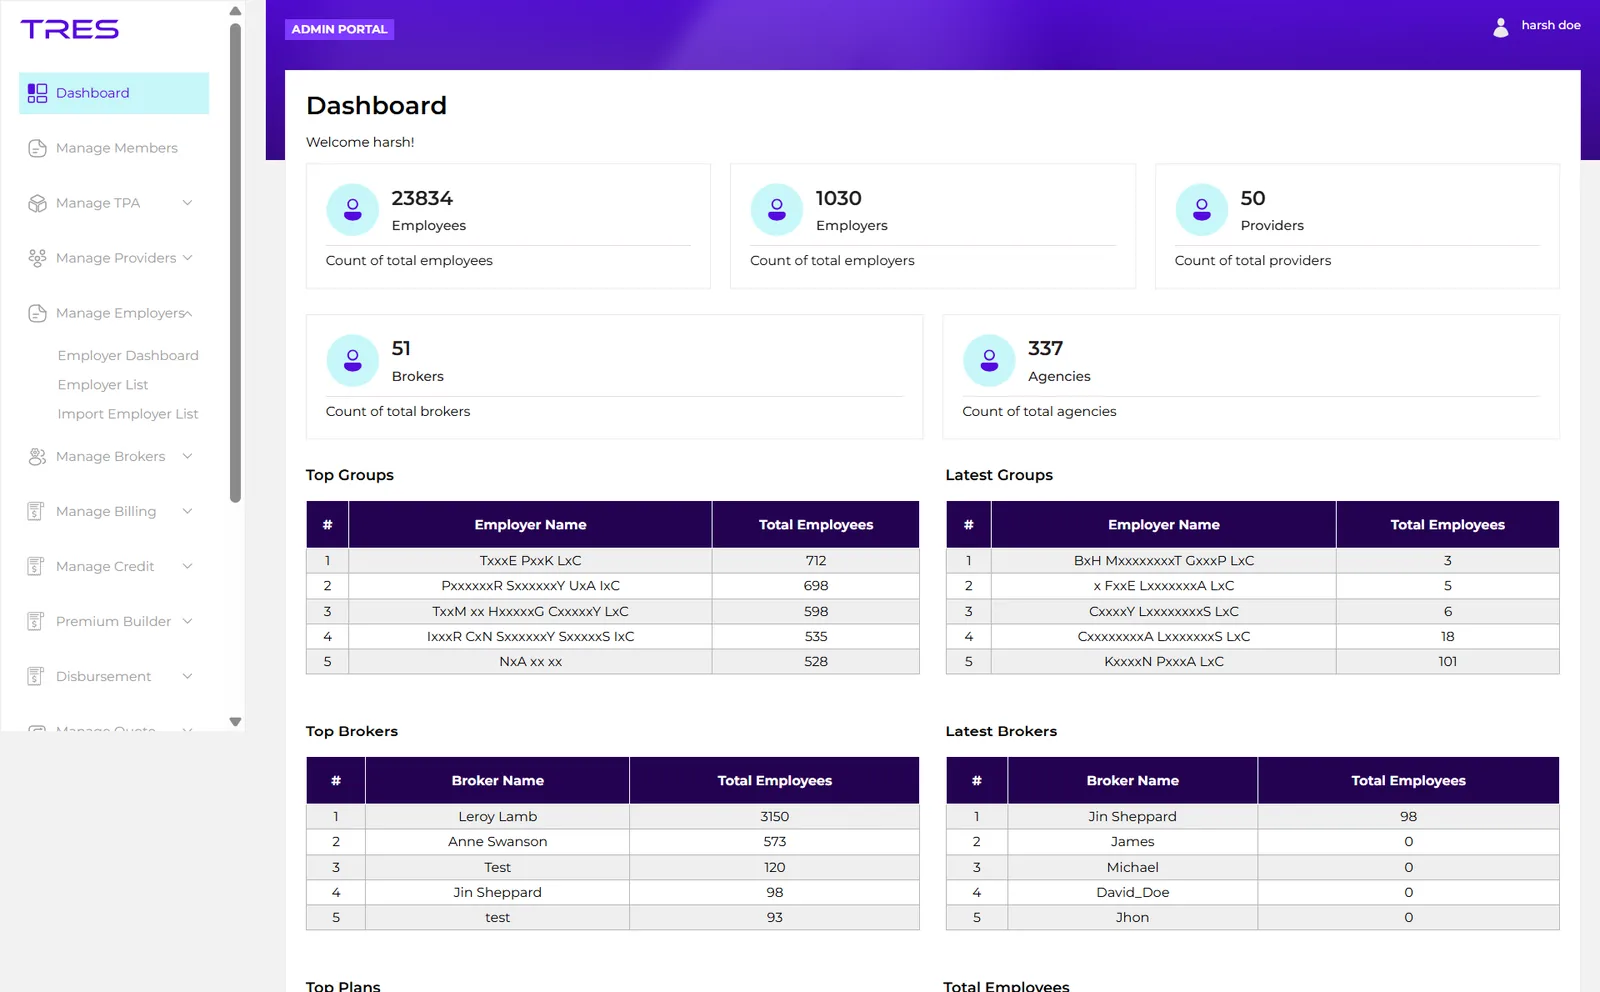The width and height of the screenshot is (1600, 992).
Task: Click David_Doe in Latest Brokers
Action: (x=1133, y=893)
